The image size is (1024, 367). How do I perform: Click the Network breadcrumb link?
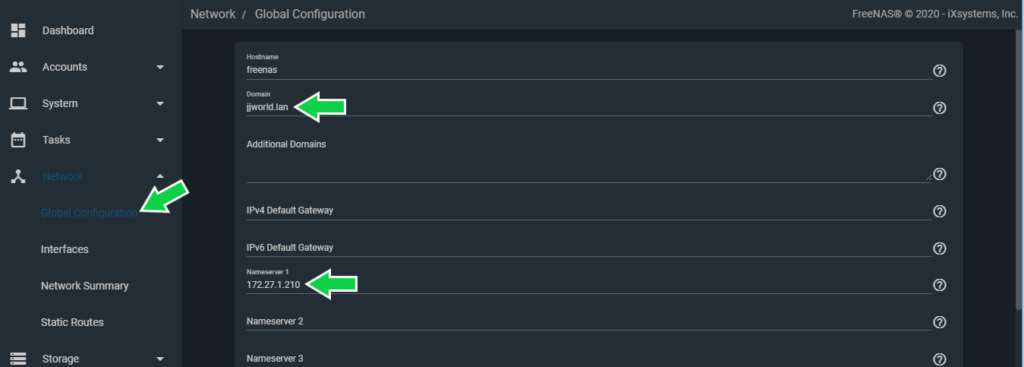click(x=213, y=14)
